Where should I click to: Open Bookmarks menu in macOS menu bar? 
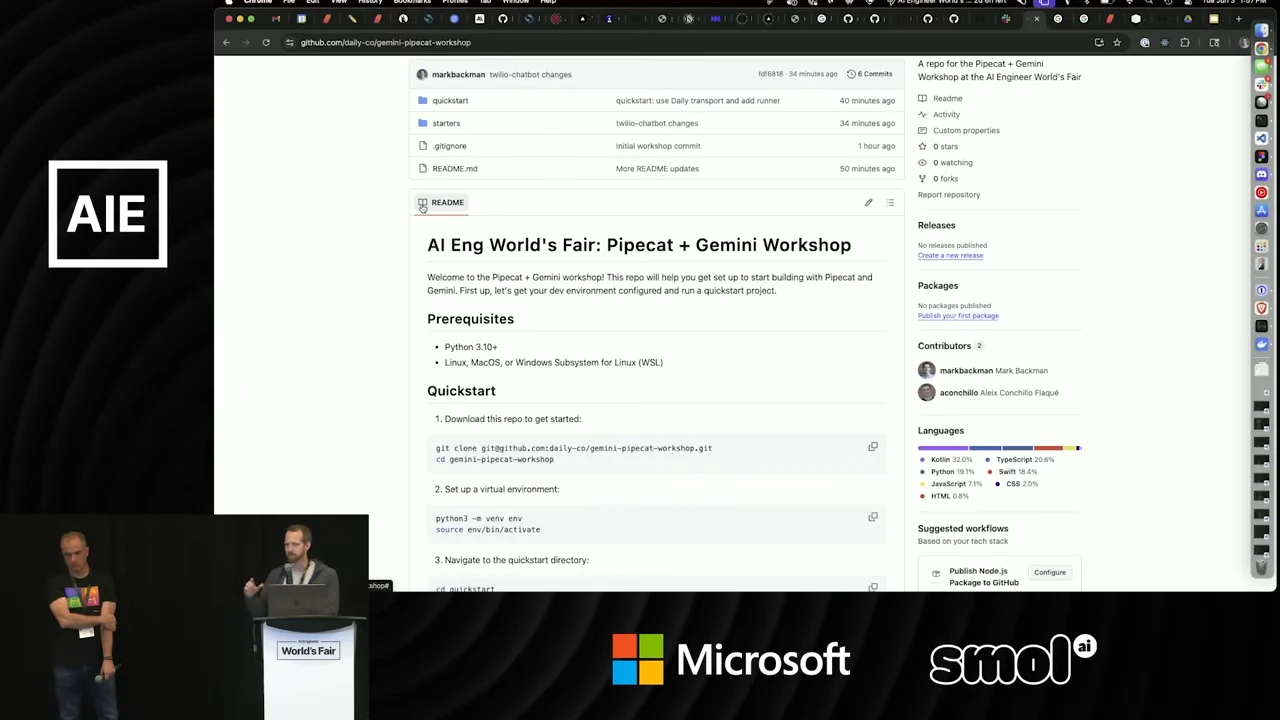[x=412, y=2]
